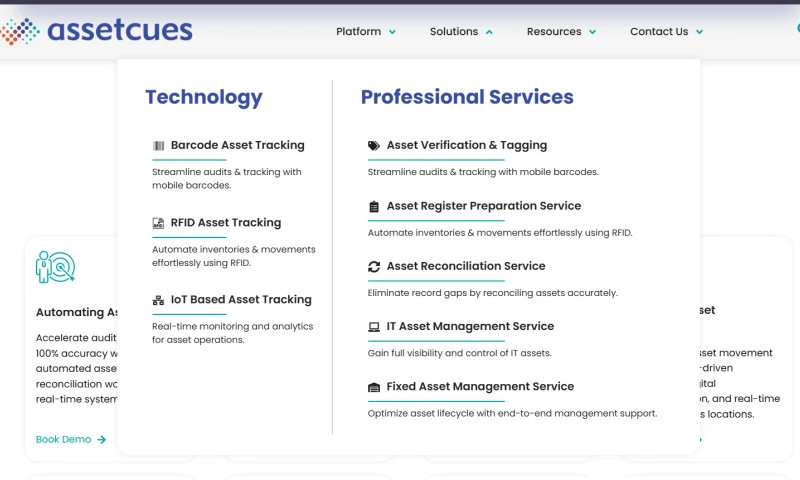Viewport: 800px width, 480px height.
Task: Click the arrow icon next to Book Demo
Action: tap(102, 440)
